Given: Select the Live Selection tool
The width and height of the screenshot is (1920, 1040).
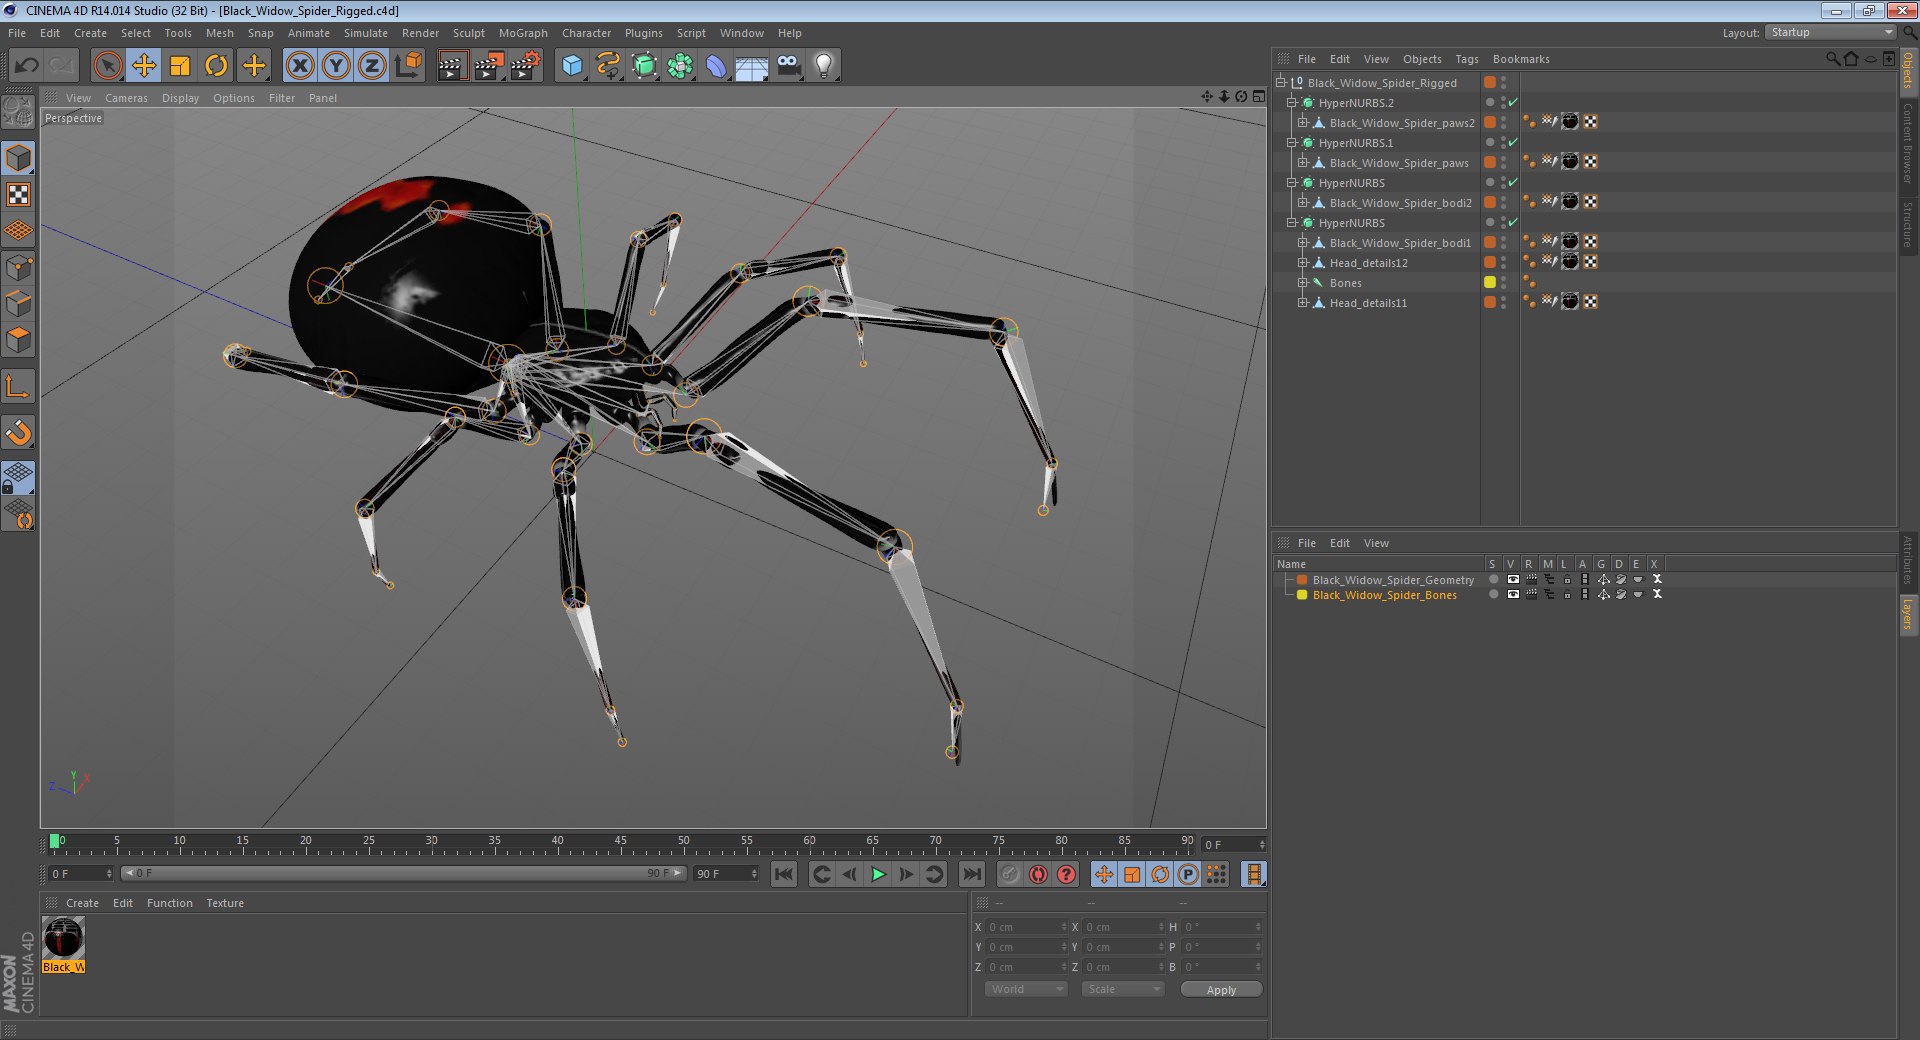Looking at the screenshot, I should tap(107, 66).
